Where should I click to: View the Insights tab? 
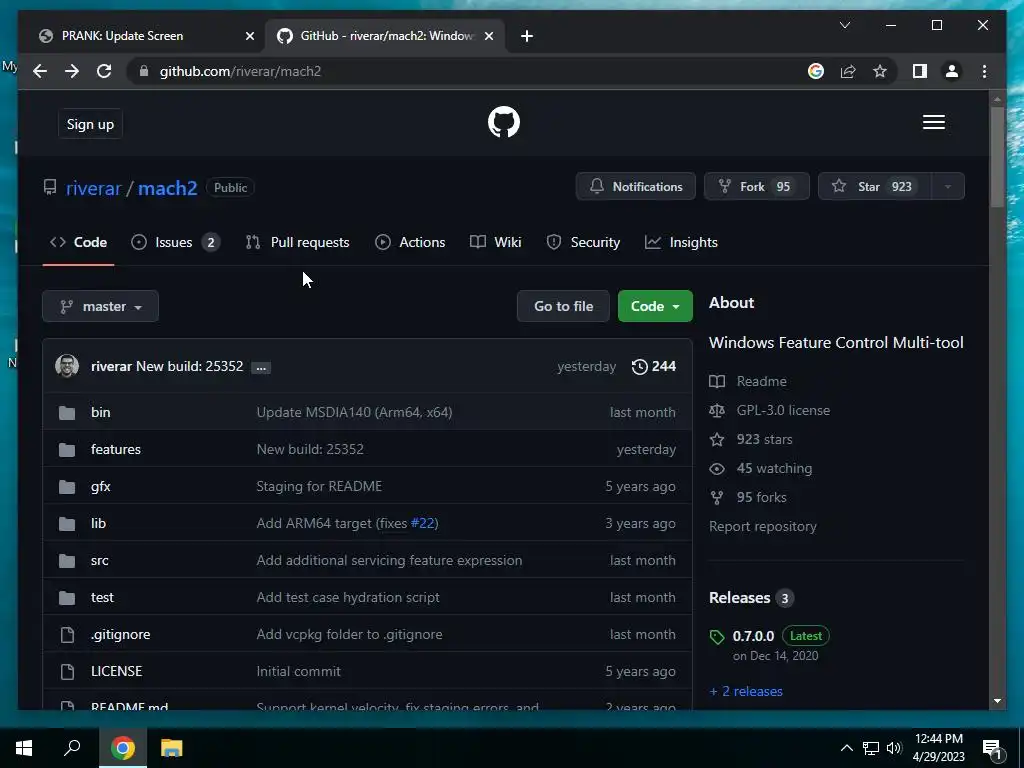coord(681,242)
